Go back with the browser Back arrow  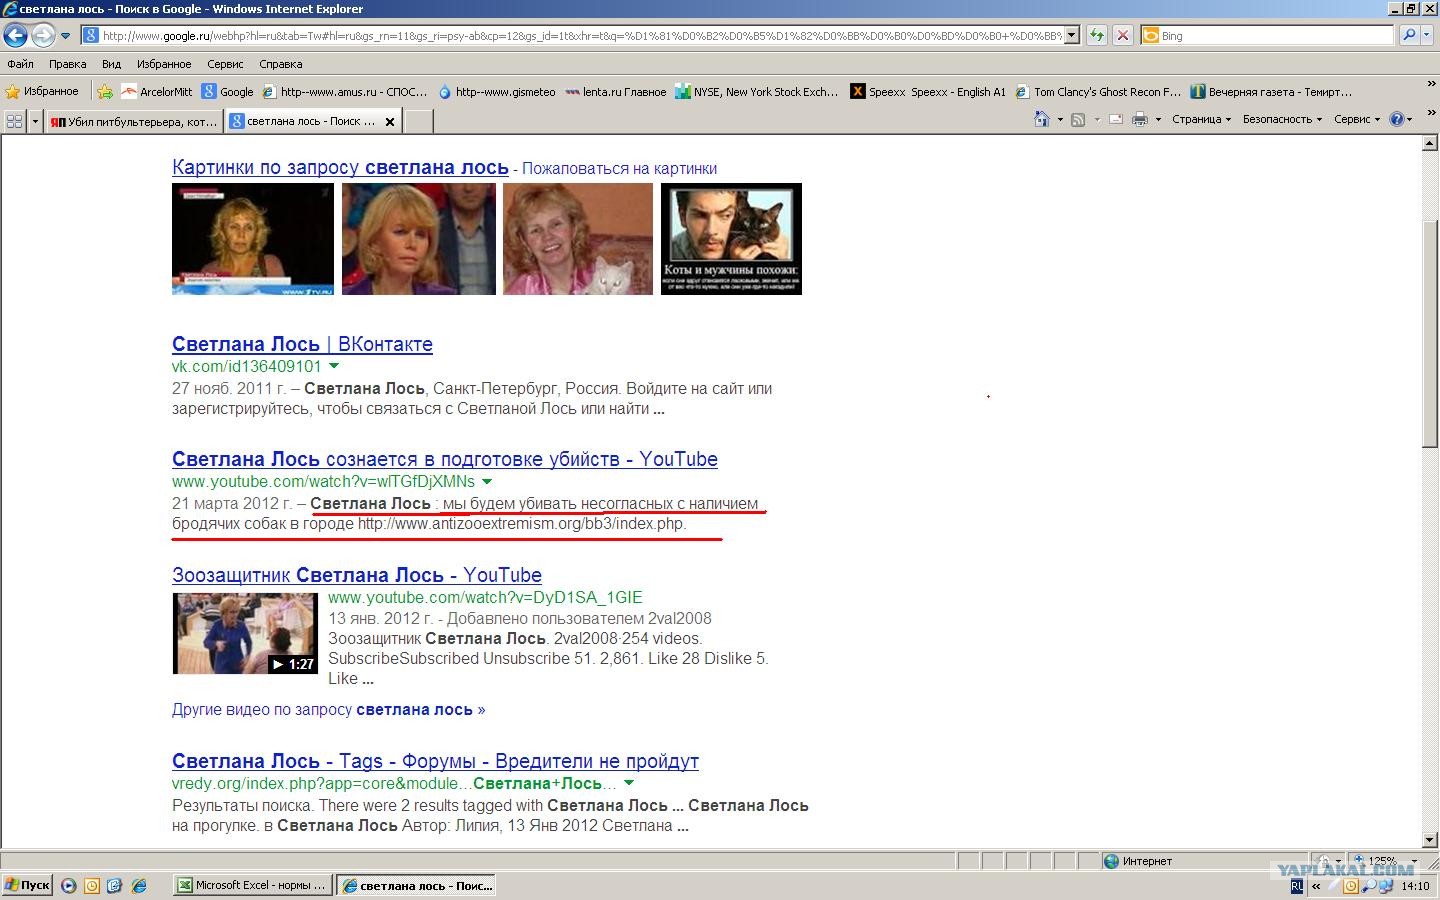[15, 35]
